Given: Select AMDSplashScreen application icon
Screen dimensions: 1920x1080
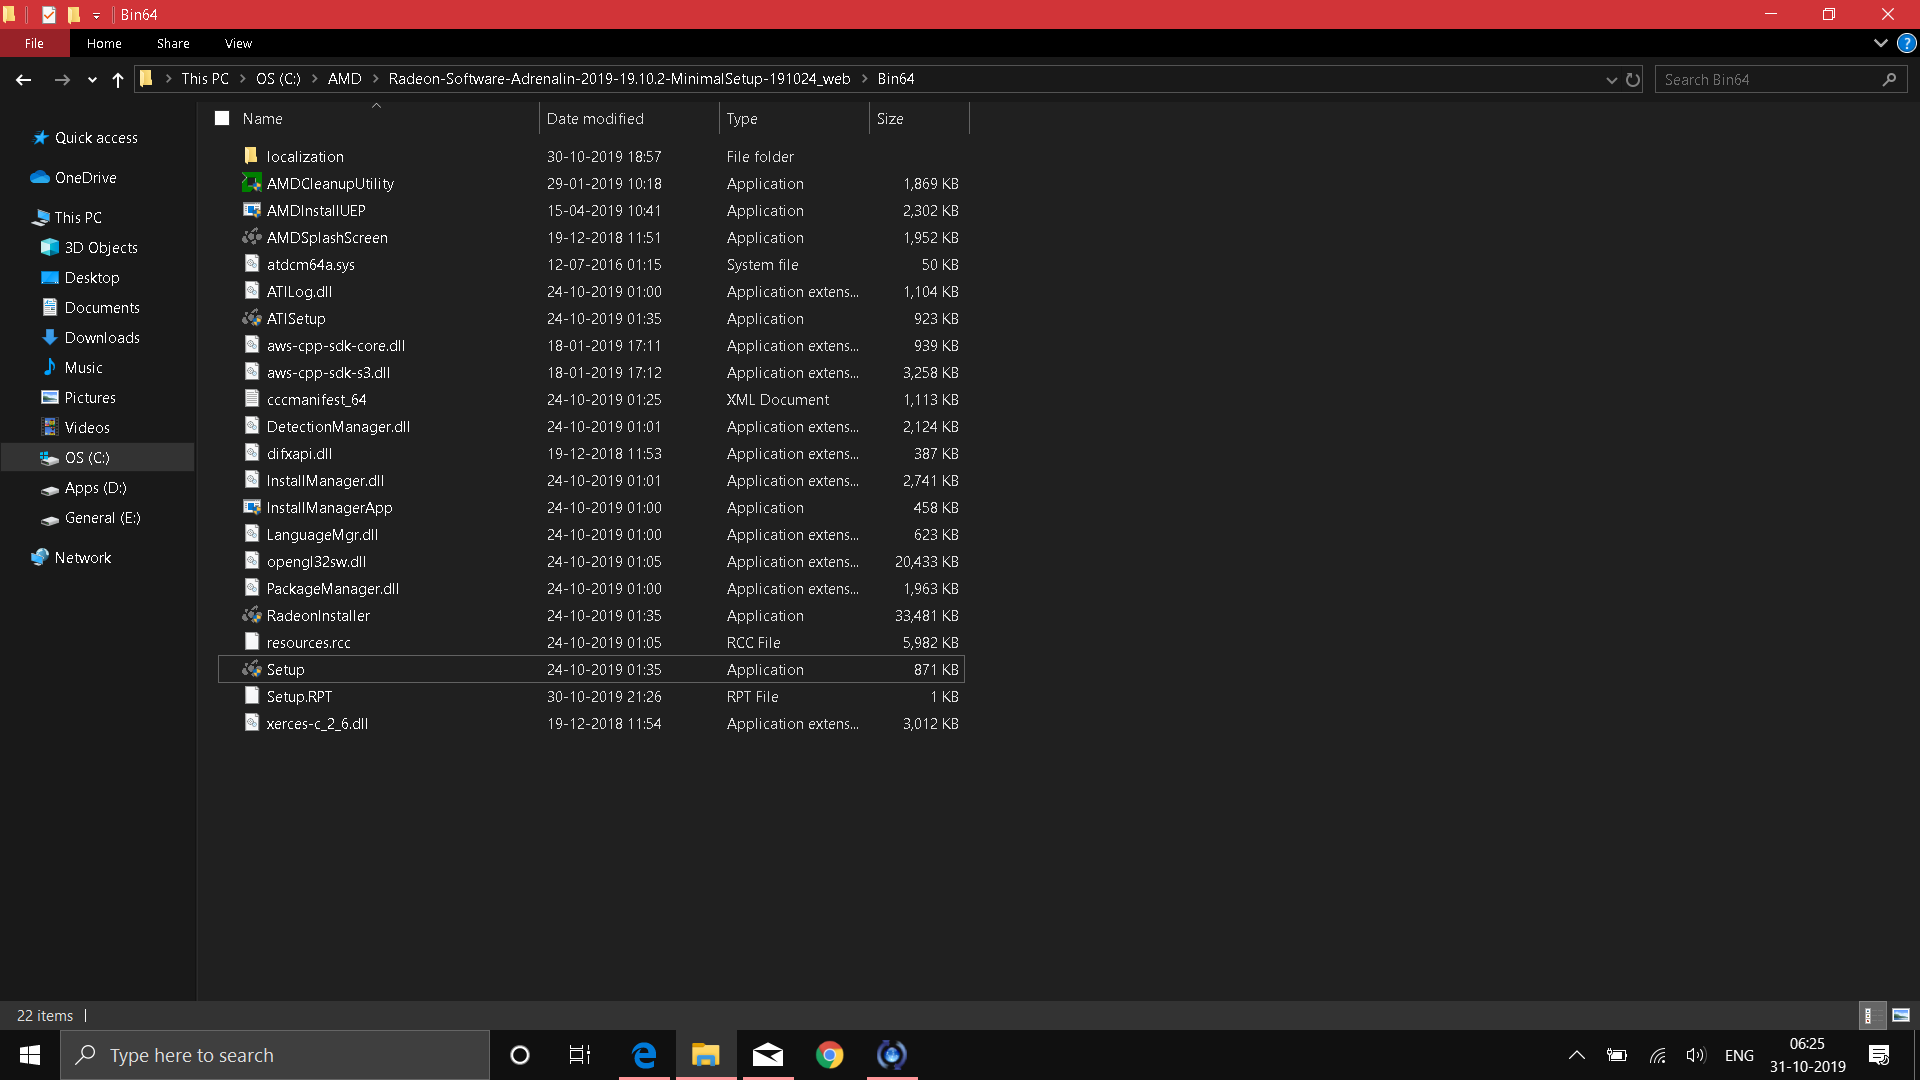Looking at the screenshot, I should [251, 237].
